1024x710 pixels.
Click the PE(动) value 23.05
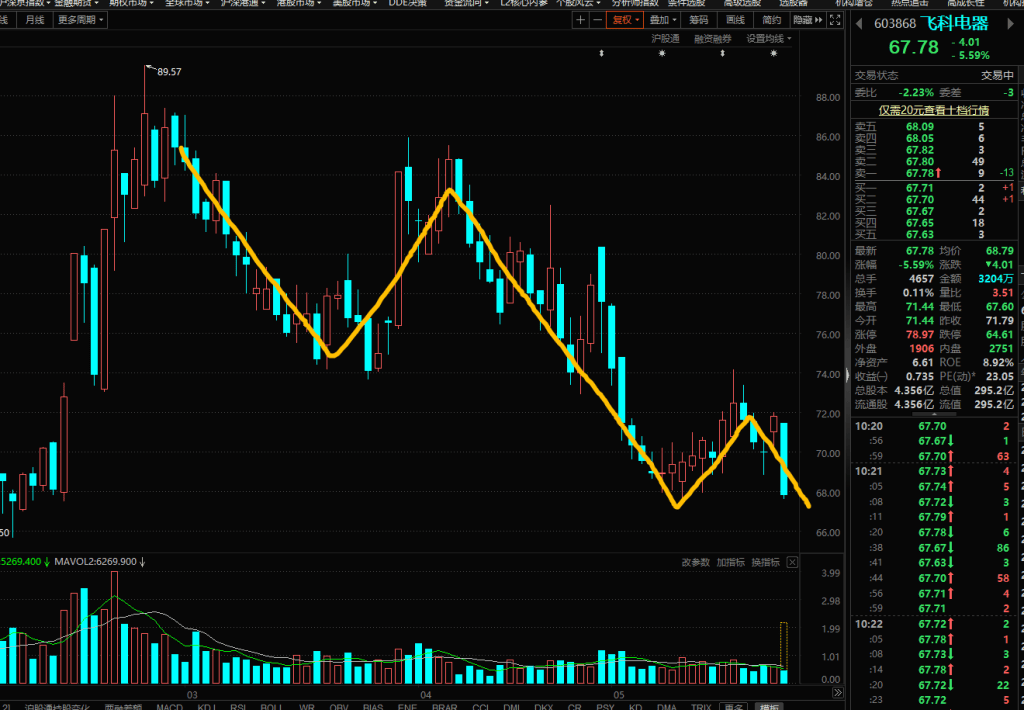point(1000,376)
